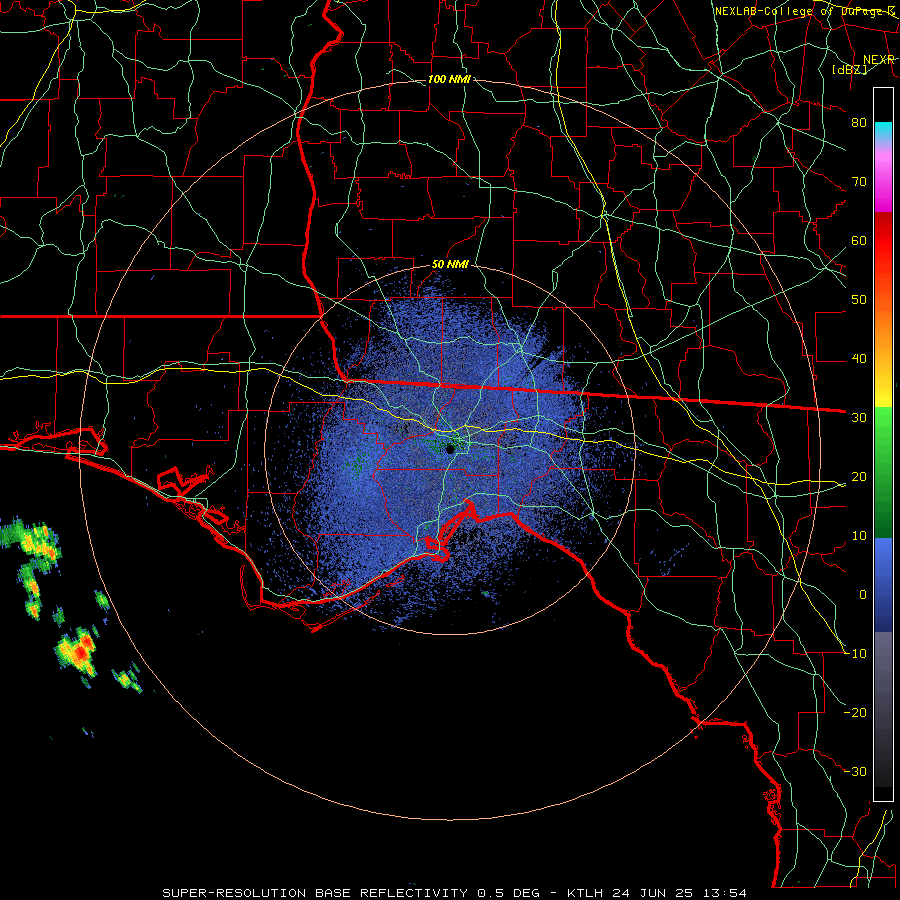The width and height of the screenshot is (900, 900).
Task: Click the 60 value on dBZ scale
Action: click(859, 241)
